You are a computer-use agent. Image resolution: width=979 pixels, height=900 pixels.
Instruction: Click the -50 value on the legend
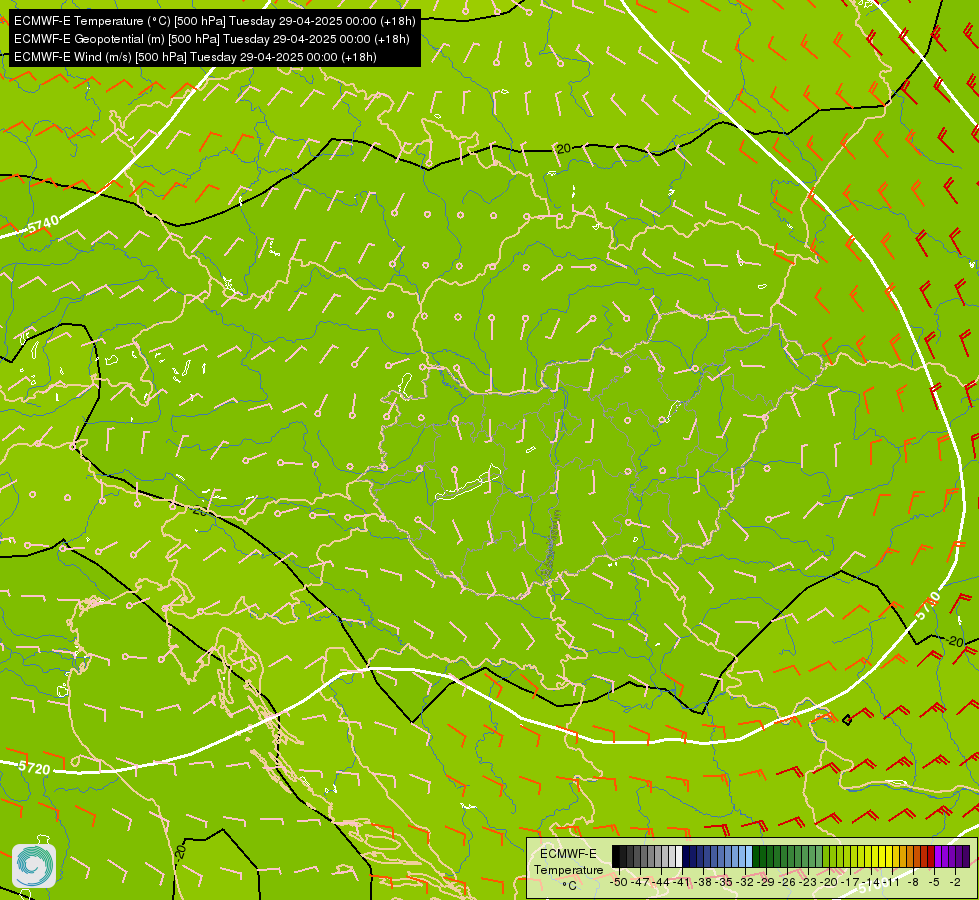point(618,883)
